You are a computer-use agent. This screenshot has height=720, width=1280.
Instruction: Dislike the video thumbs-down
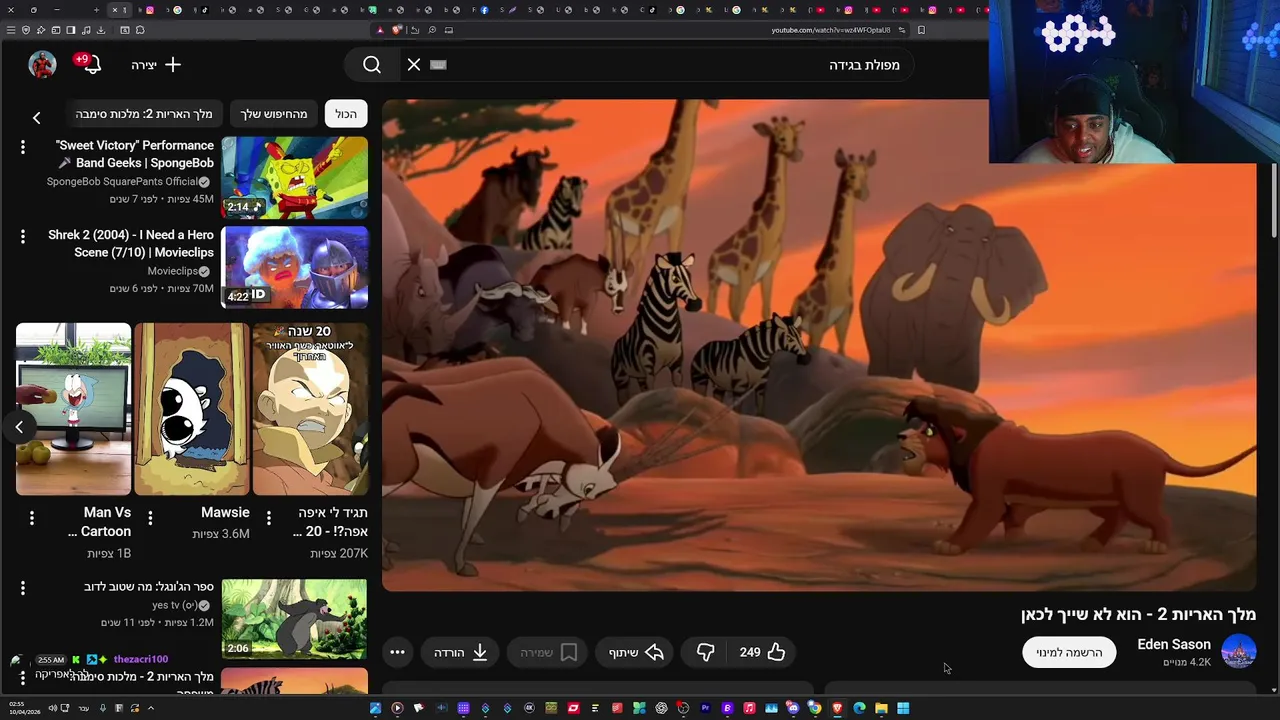(706, 652)
